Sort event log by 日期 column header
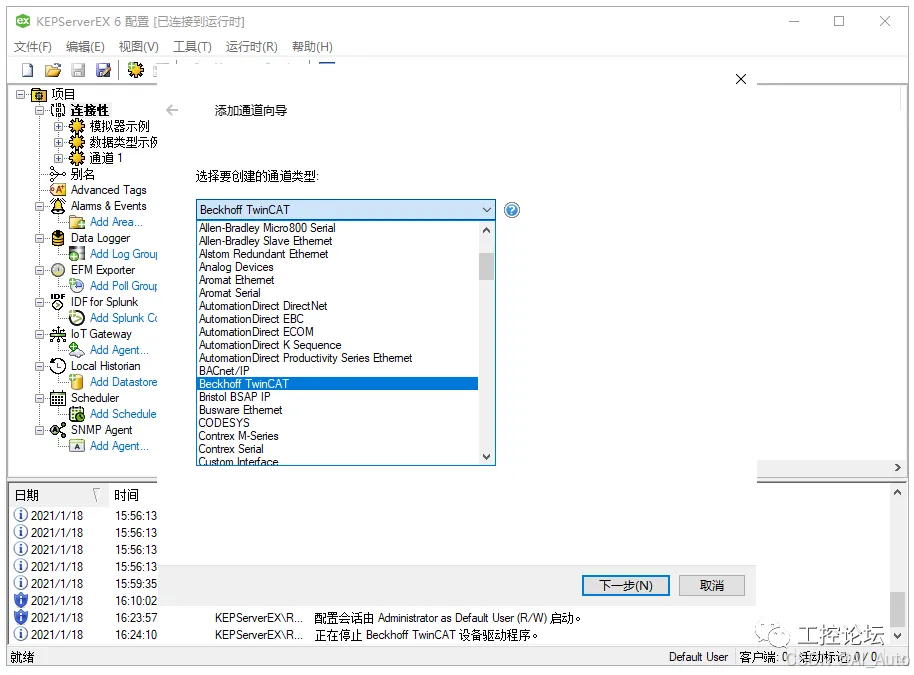This screenshot has width=914, height=675. coord(58,495)
